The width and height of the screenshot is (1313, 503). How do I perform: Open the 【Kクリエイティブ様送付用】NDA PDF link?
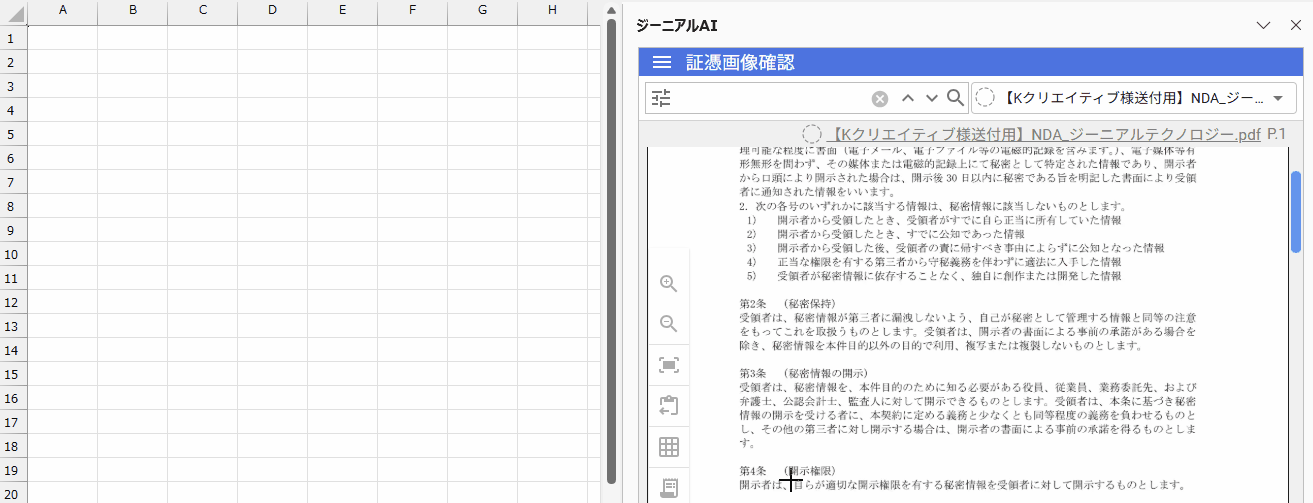tap(1046, 134)
